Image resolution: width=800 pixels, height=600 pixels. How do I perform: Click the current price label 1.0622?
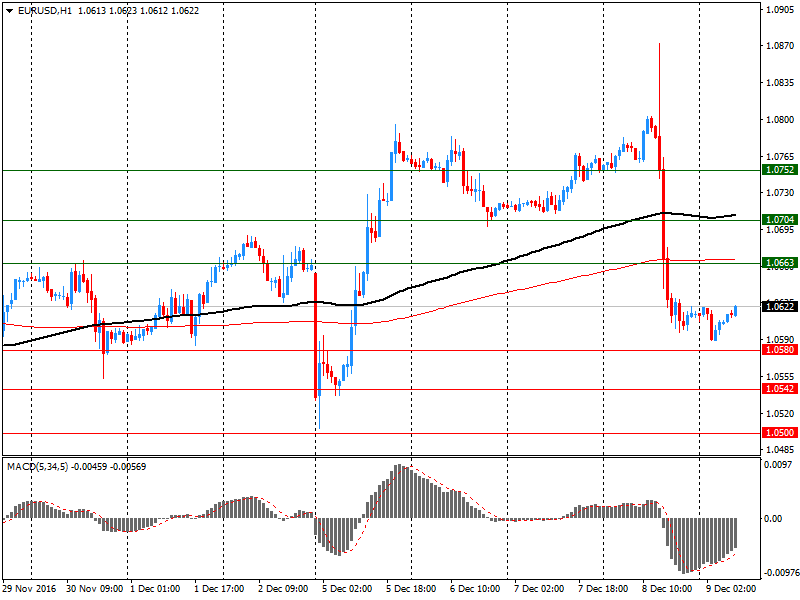pos(779,307)
